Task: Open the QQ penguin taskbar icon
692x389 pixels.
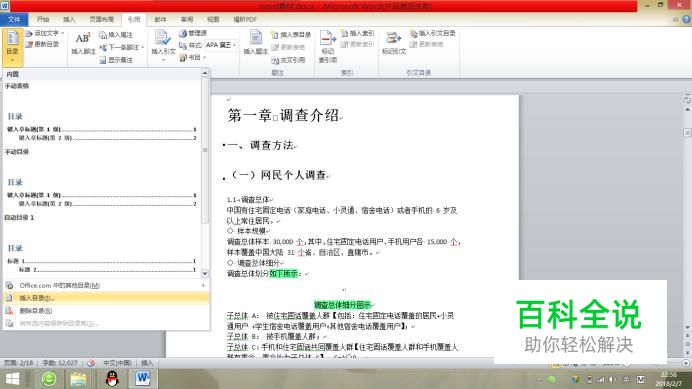Action: coord(113,378)
